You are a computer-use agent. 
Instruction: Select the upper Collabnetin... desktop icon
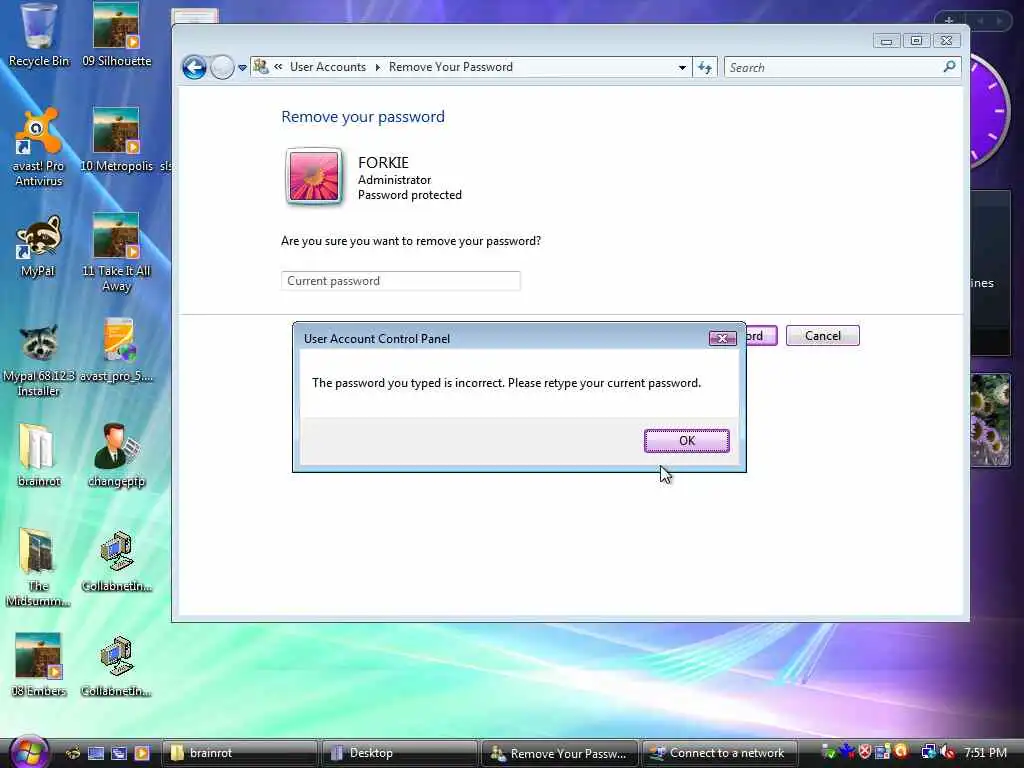(116, 562)
